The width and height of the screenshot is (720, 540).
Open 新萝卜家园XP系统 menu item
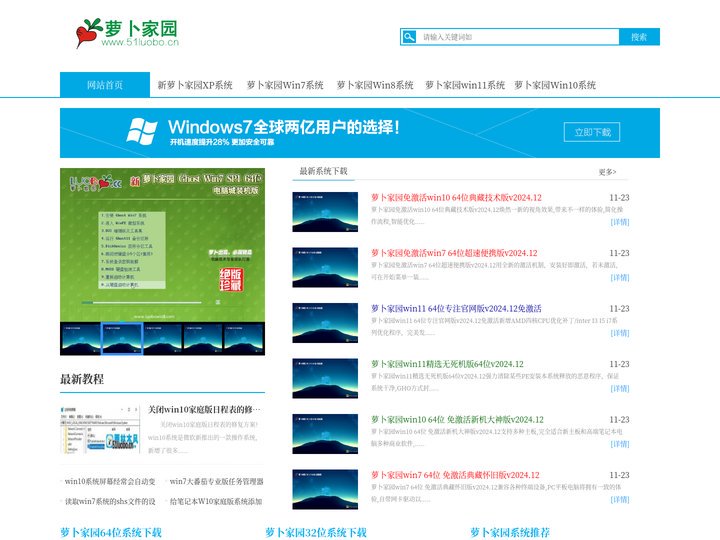195,85
